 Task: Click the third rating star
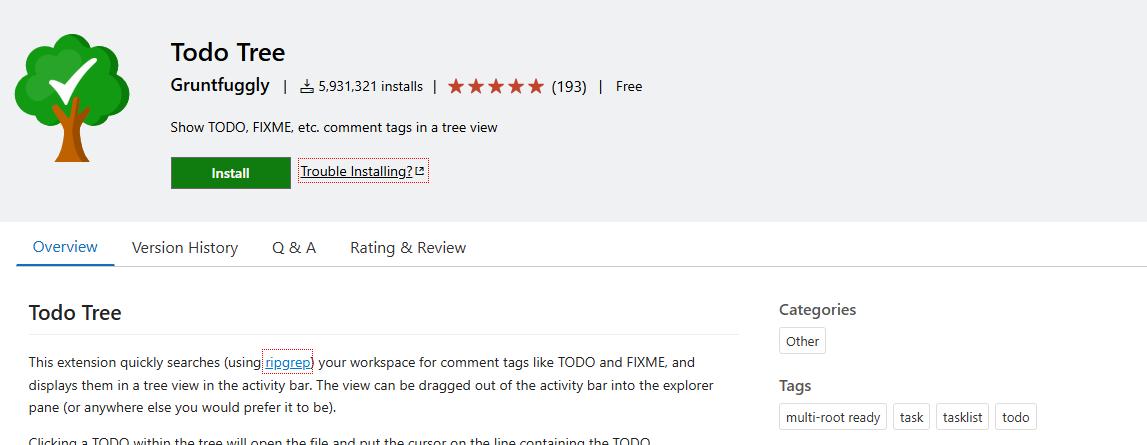pos(496,86)
